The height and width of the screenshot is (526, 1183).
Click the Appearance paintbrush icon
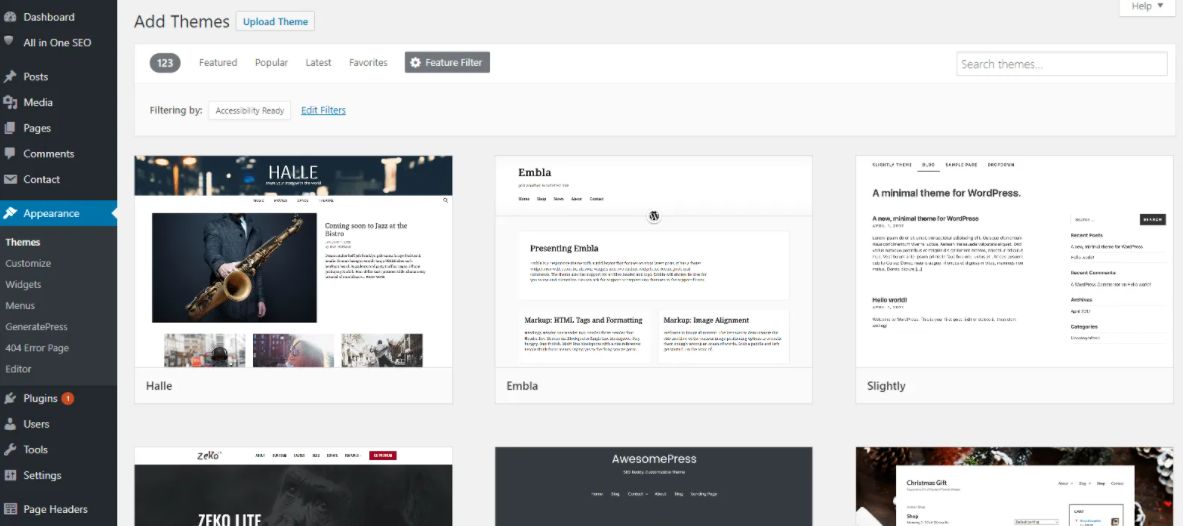click(x=10, y=214)
